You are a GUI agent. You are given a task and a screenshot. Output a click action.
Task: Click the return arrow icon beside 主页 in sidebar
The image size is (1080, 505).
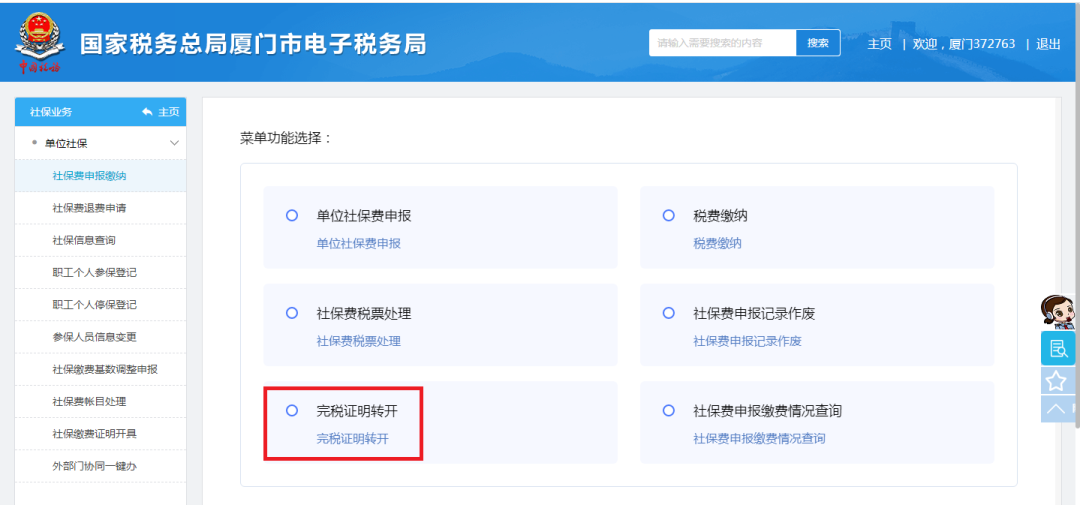click(x=147, y=112)
